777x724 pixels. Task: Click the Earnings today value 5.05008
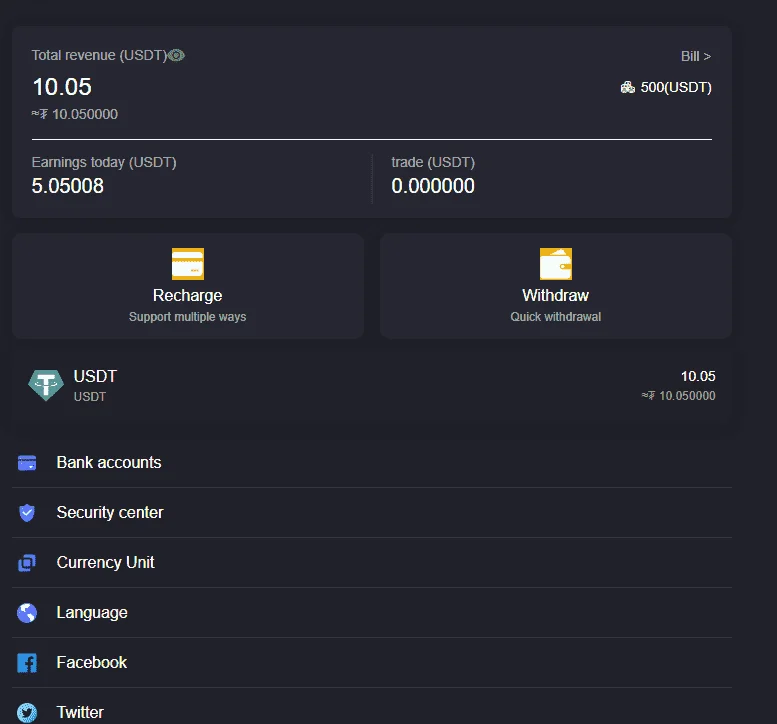click(x=68, y=186)
